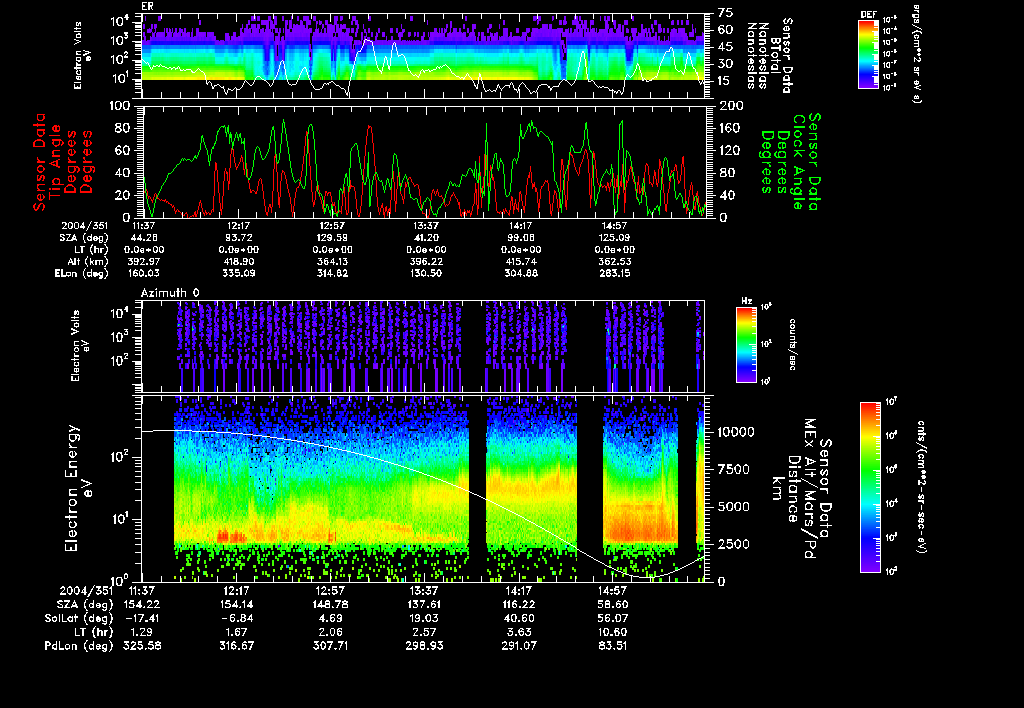Viewport: 1024px width, 708px height.
Task: Select the "ER" panel title
Action: pyautogui.click(x=148, y=7)
